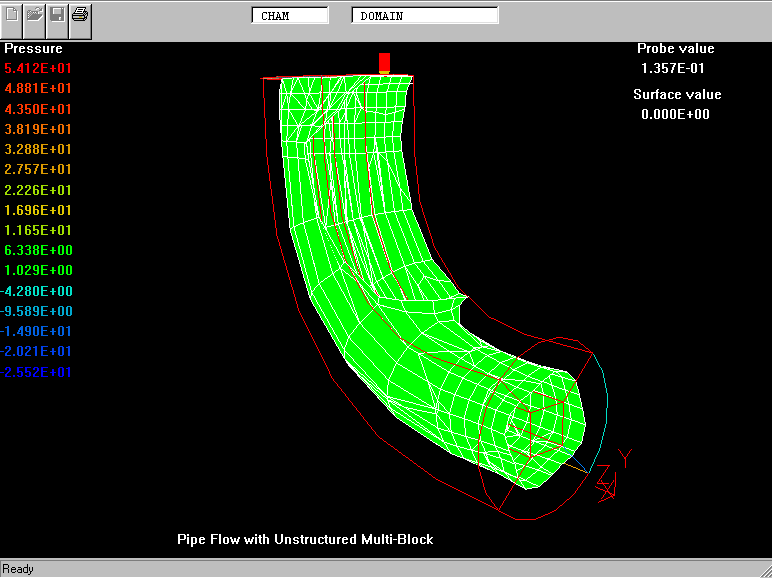Click the Surface value reading 0.000E+00

coord(675,114)
